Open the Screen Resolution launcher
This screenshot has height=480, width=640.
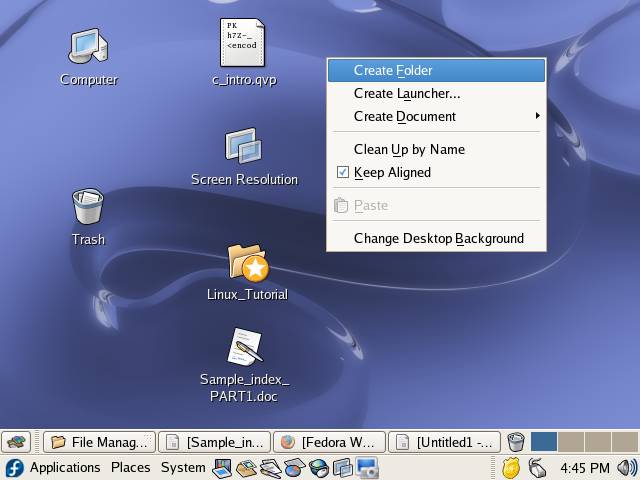coord(243,146)
